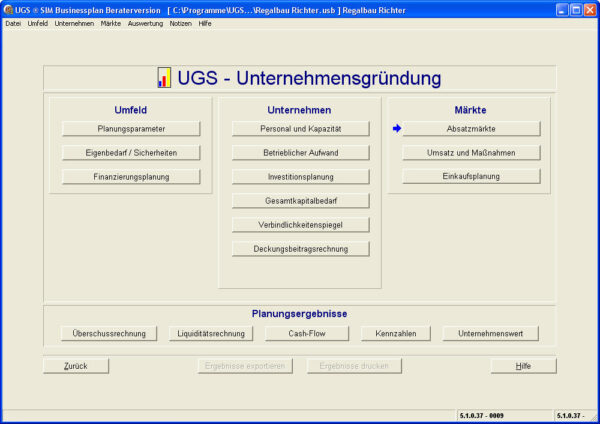Open the Märkte menu in menu bar

(x=111, y=23)
